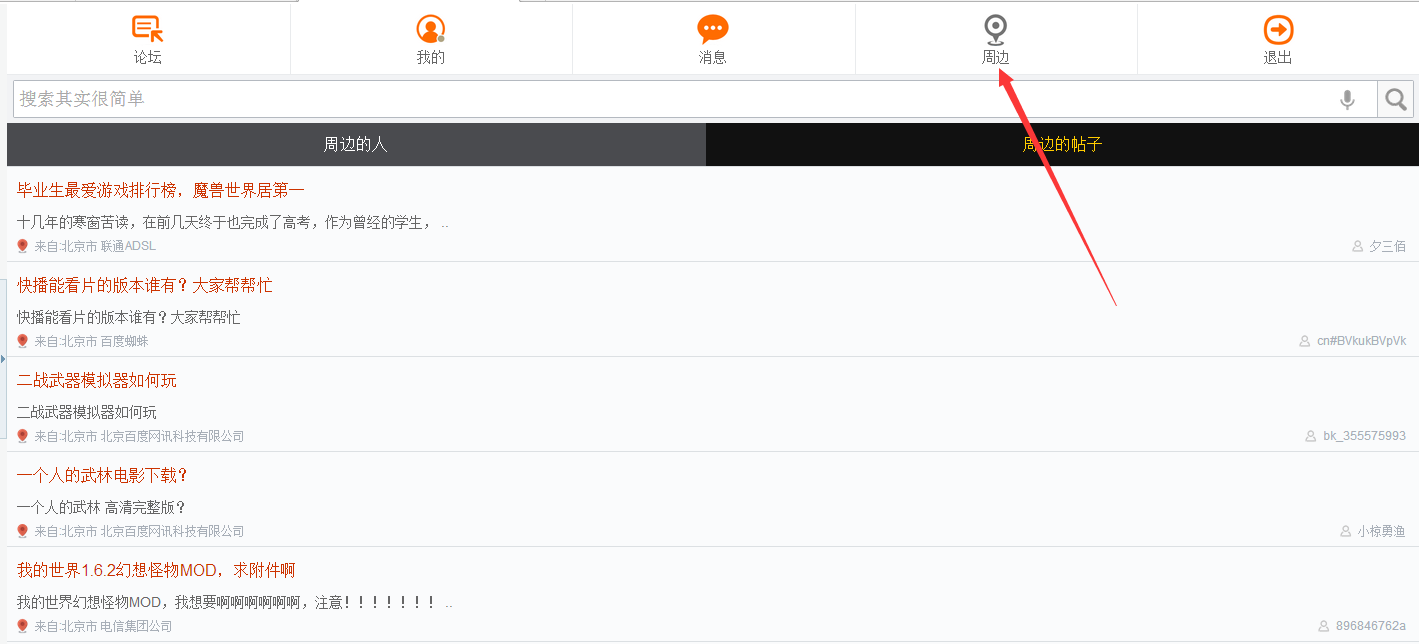Switch to the 周边的人 tab
This screenshot has width=1419, height=644.
(x=356, y=144)
